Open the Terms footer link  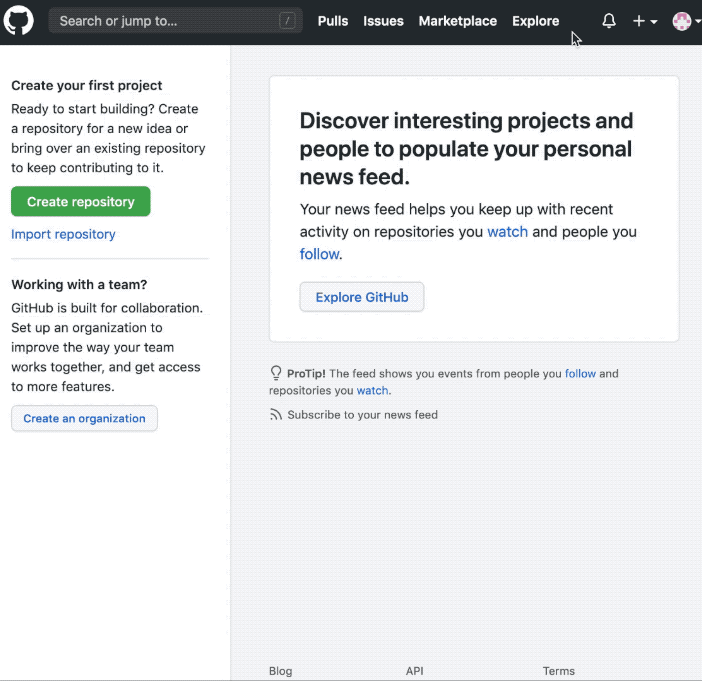(x=559, y=671)
